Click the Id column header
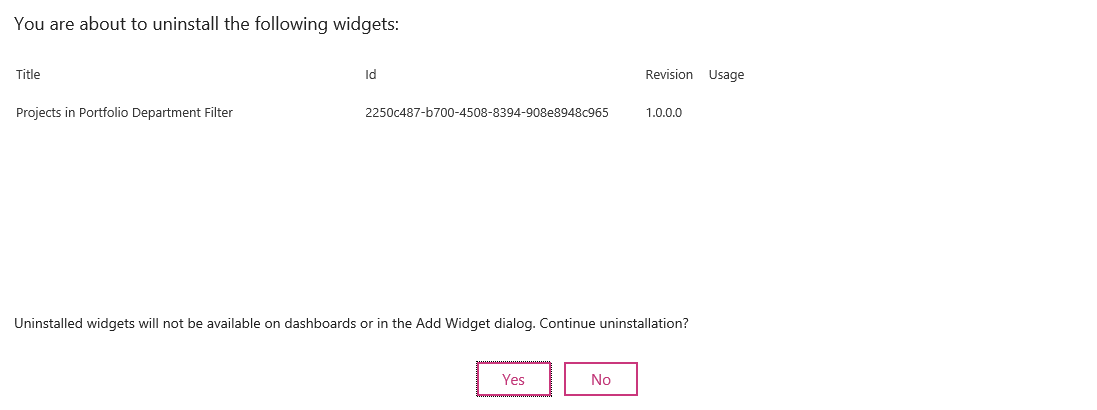The height and width of the screenshot is (410, 1097). pyautogui.click(x=371, y=75)
